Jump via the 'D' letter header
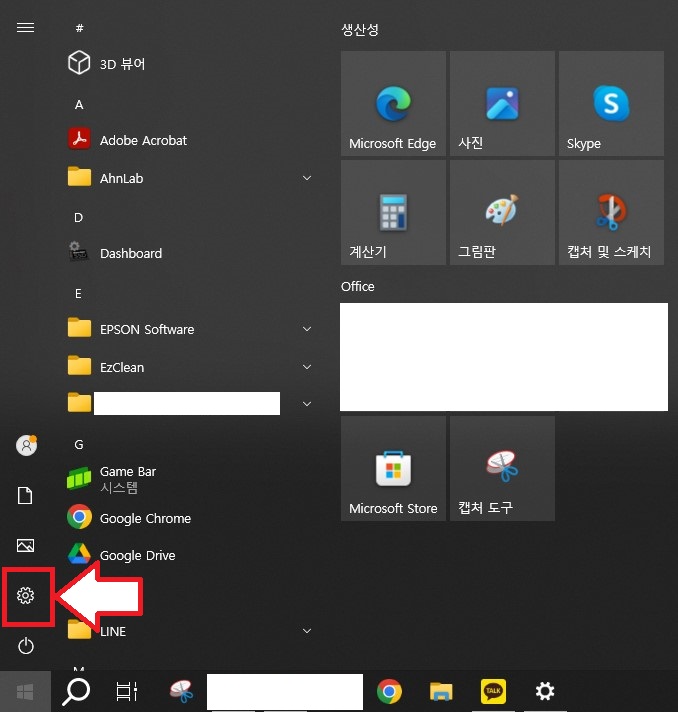This screenshot has width=678, height=712. point(79,218)
